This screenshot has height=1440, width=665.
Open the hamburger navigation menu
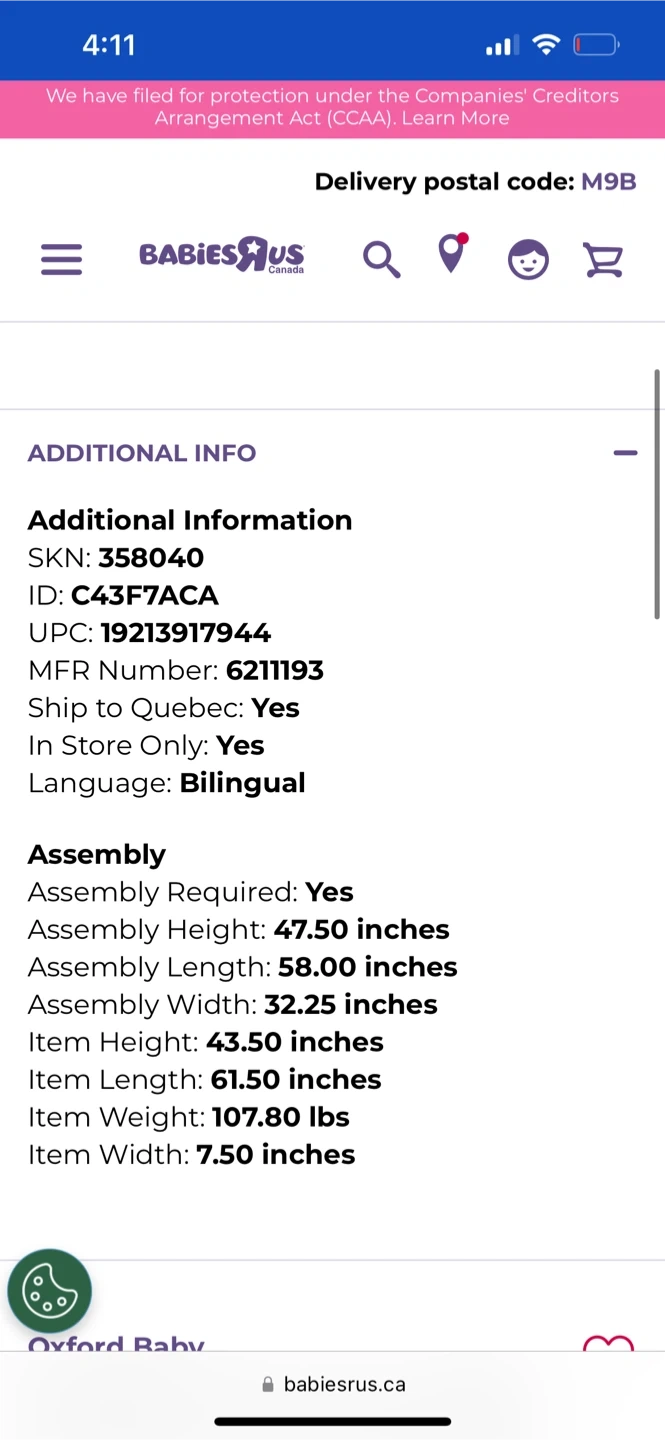click(61, 259)
